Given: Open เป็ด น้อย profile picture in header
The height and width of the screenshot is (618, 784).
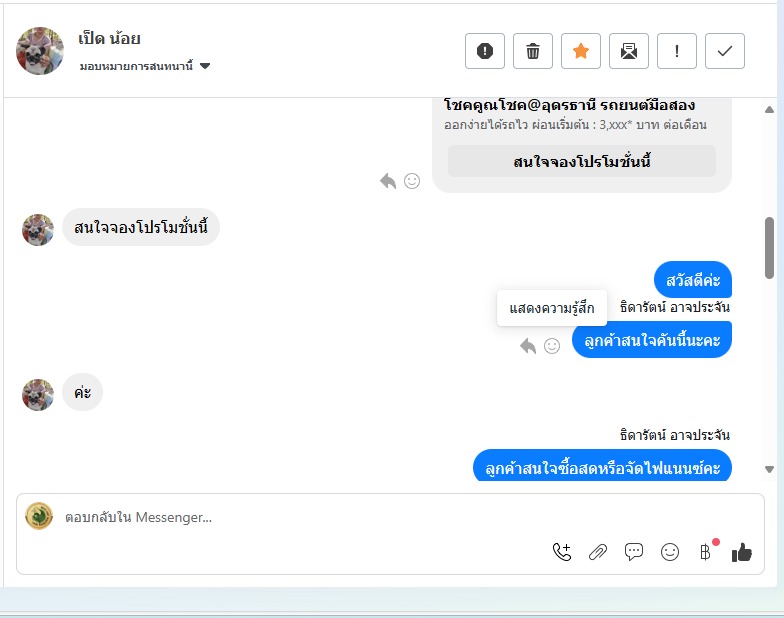Looking at the screenshot, I should click(x=40, y=50).
